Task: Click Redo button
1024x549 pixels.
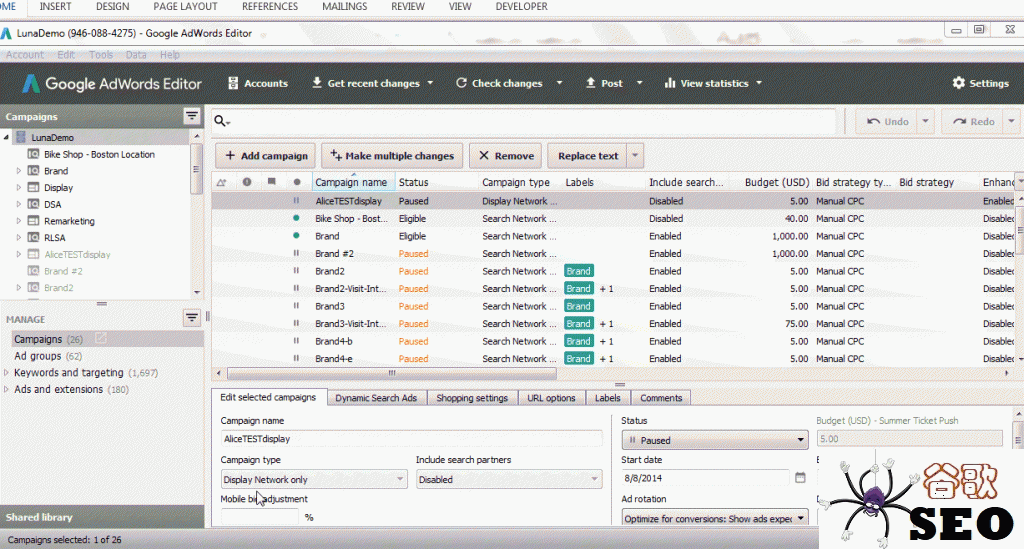Action: click(x=973, y=121)
